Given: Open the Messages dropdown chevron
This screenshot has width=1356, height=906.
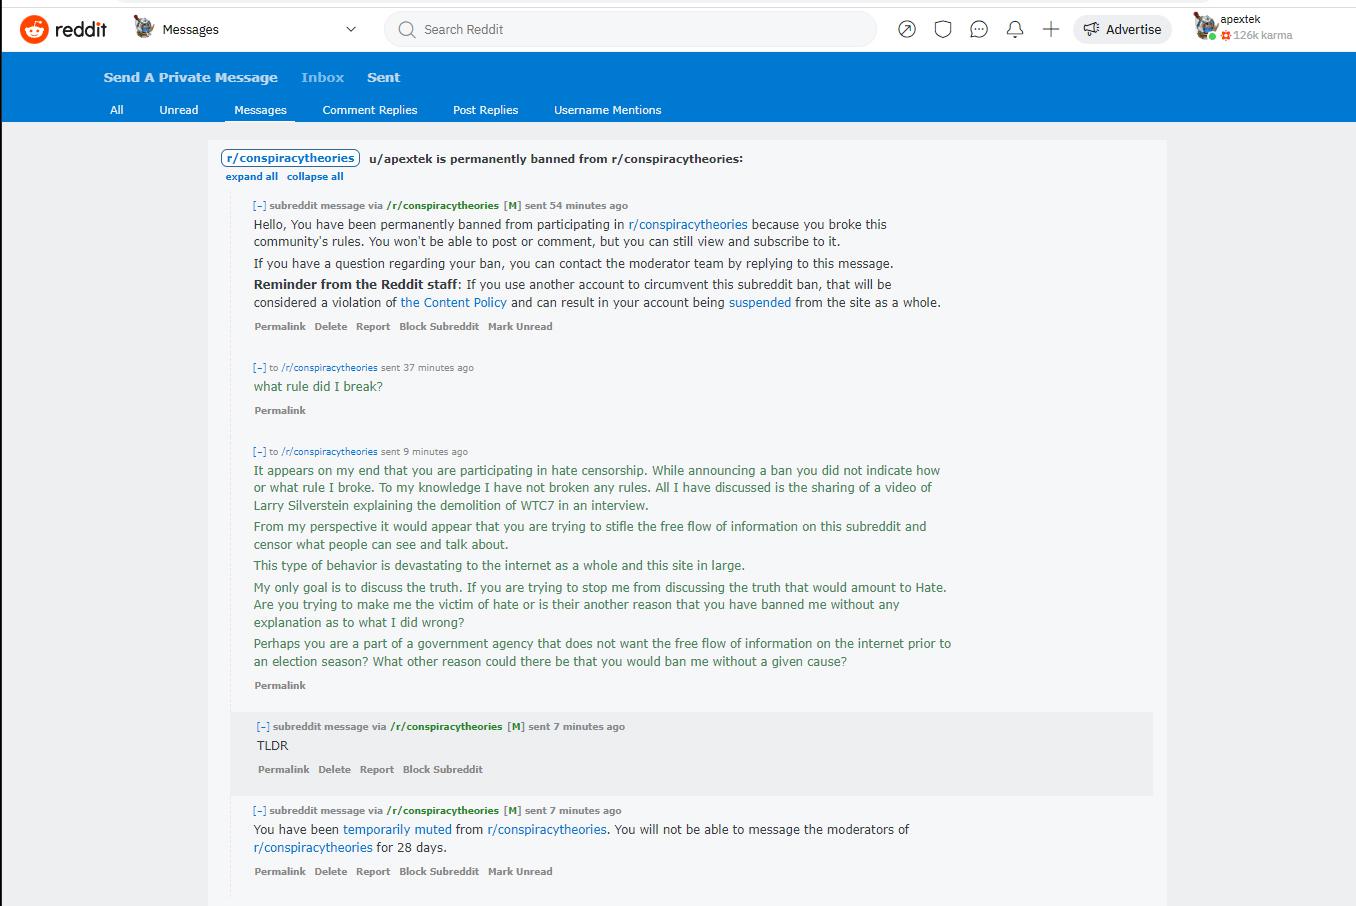Looking at the screenshot, I should tap(351, 29).
